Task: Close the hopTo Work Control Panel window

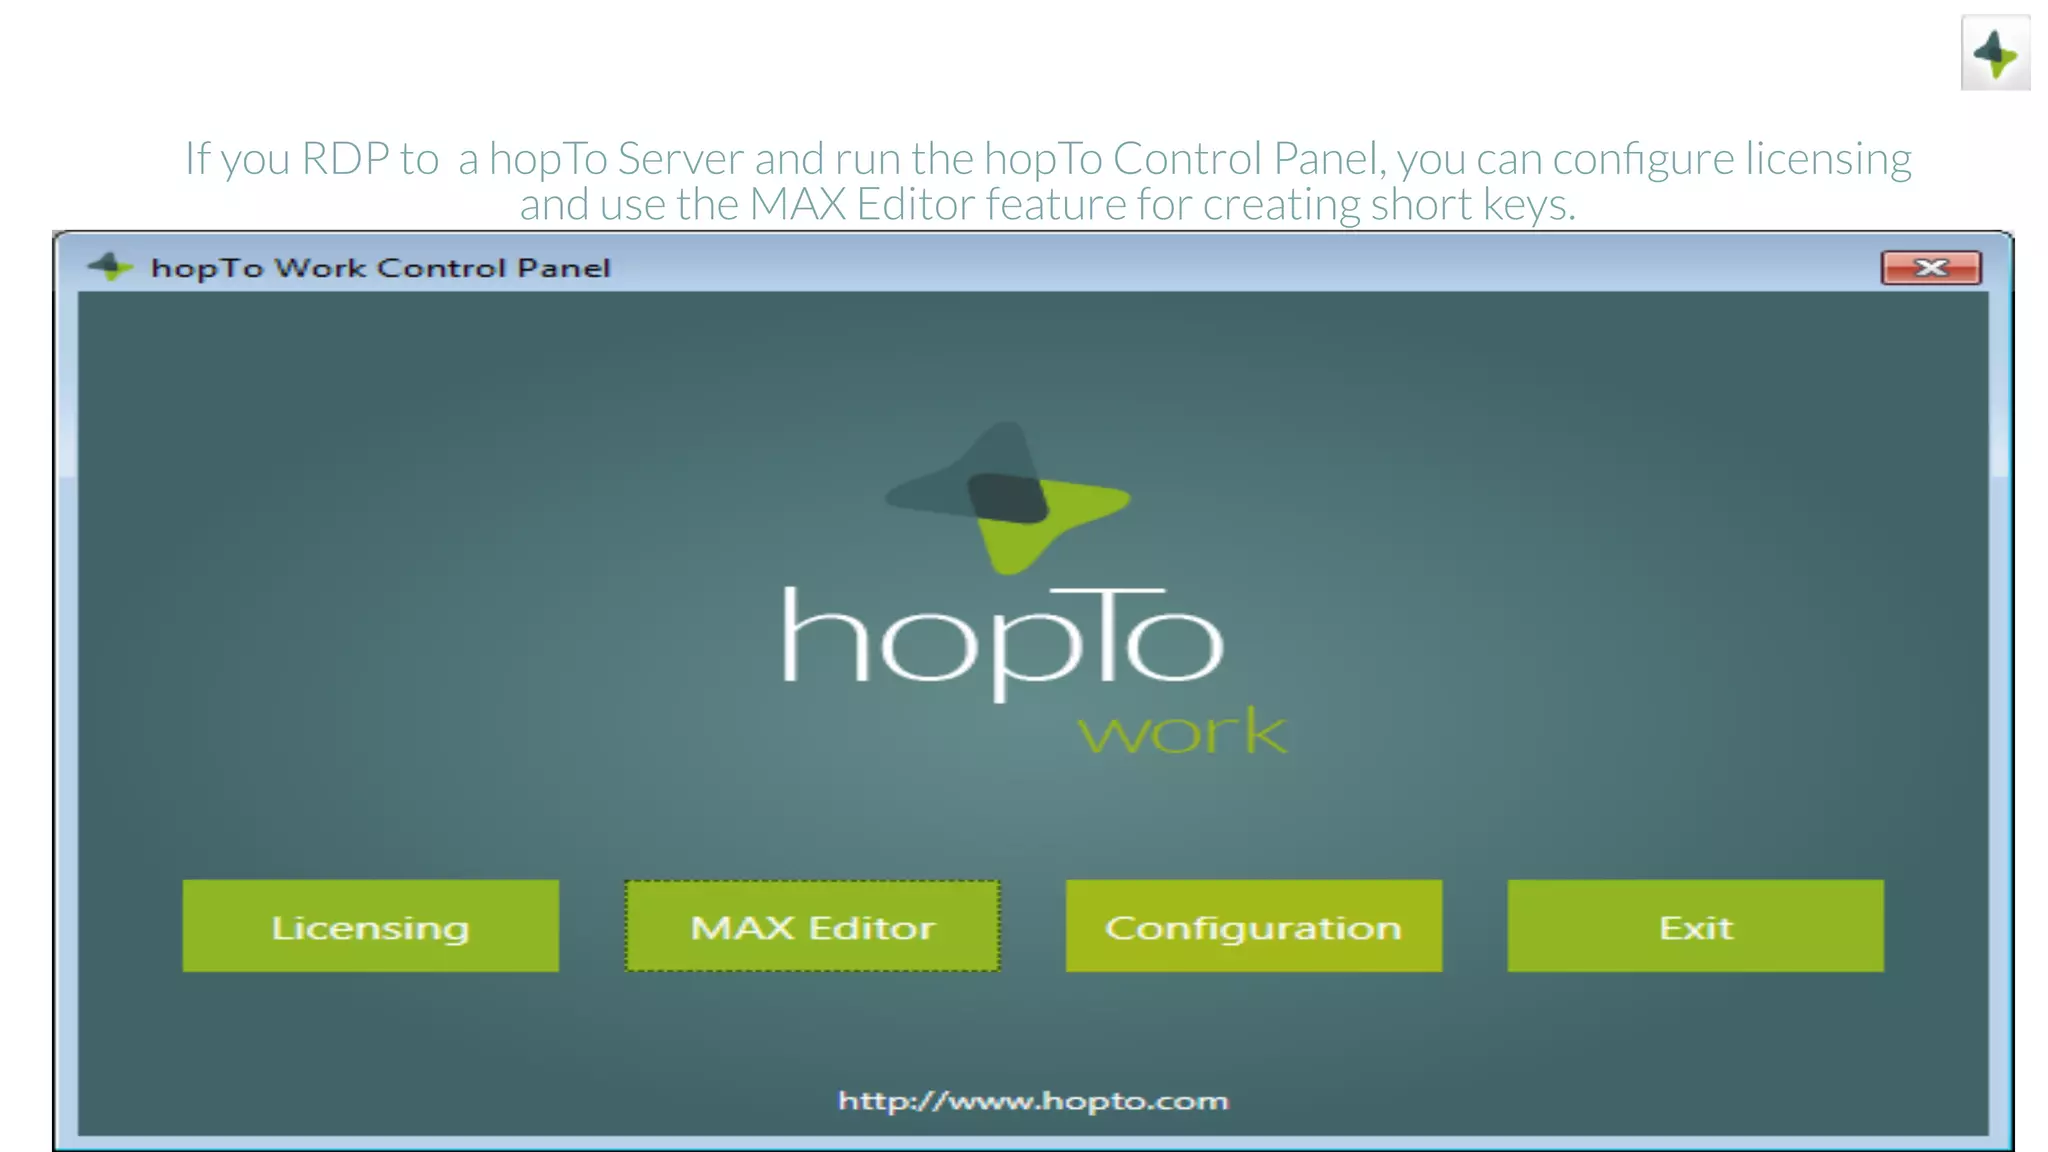Action: click(1931, 268)
